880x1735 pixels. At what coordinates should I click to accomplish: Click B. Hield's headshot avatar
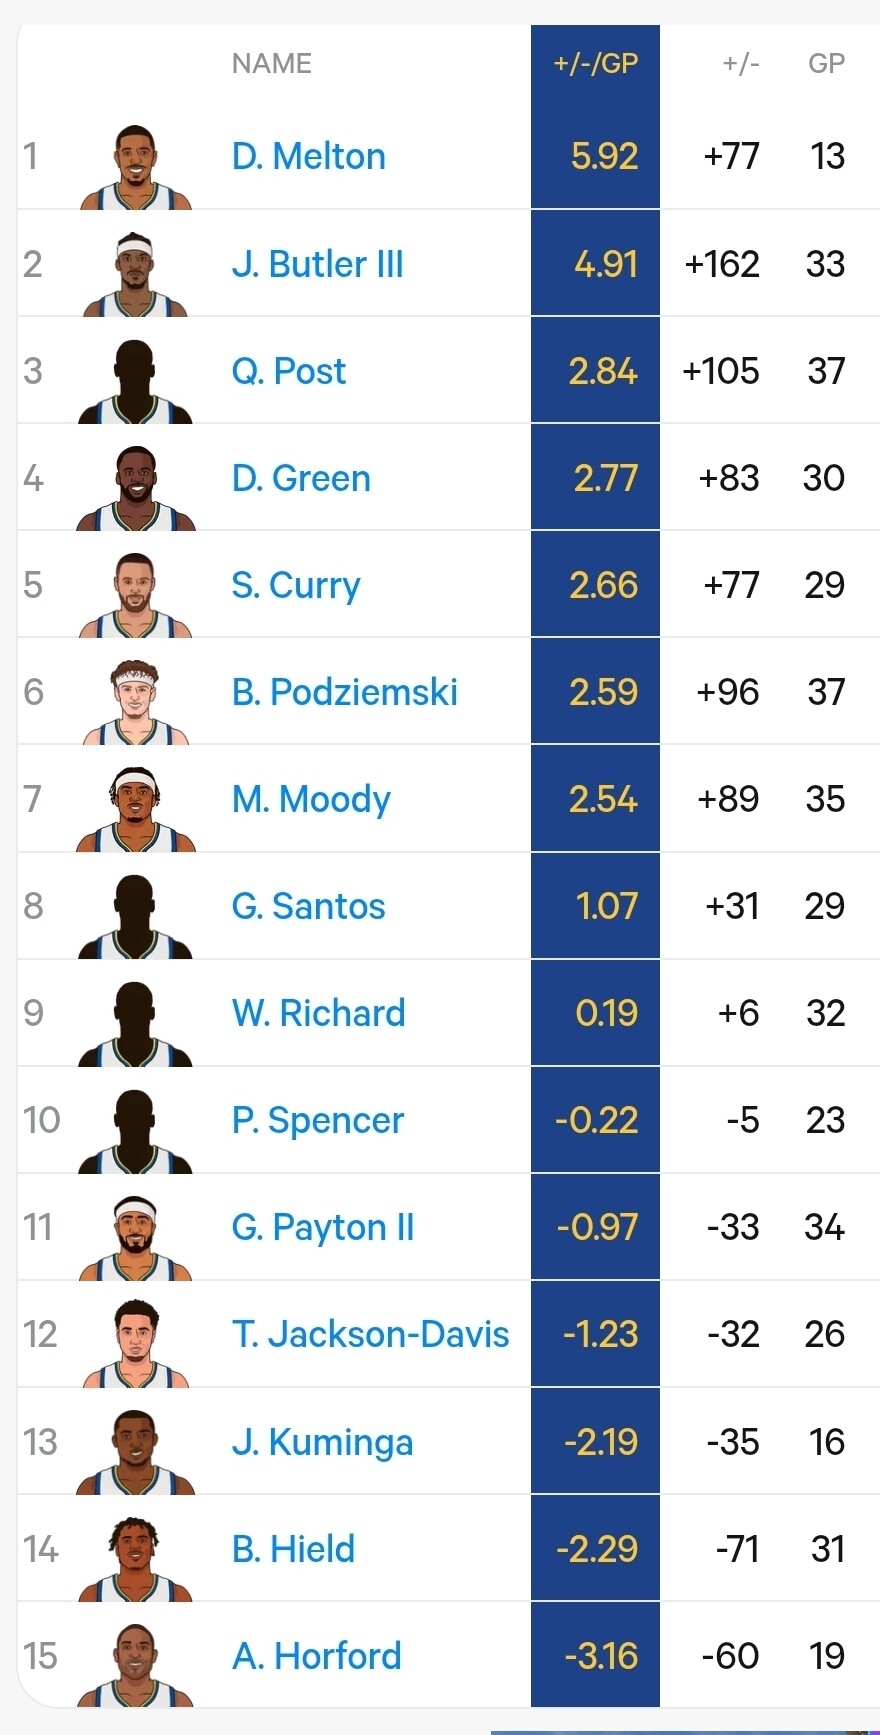click(136, 1559)
